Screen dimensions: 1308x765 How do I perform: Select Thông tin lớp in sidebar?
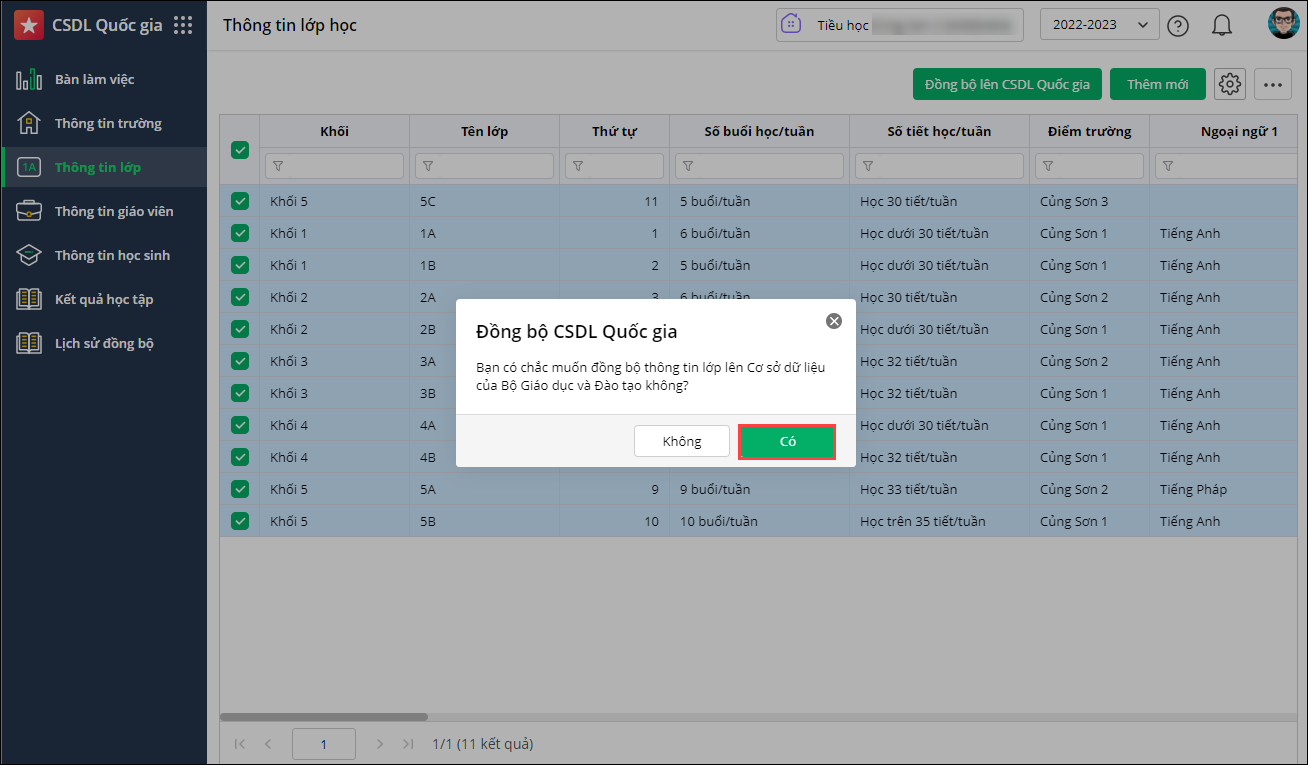click(104, 167)
